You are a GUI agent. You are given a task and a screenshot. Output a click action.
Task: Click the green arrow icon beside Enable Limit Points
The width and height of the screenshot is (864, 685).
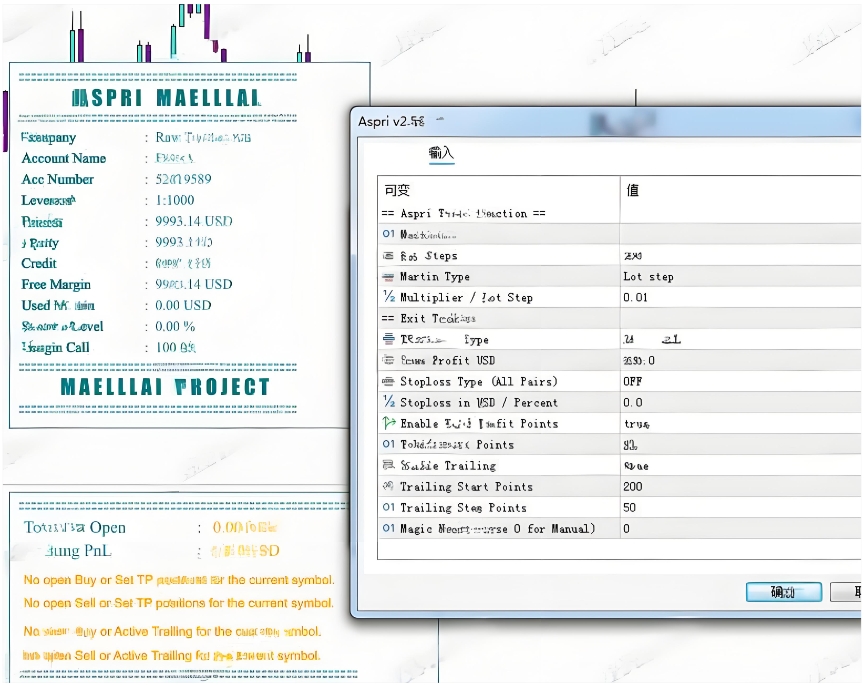coord(389,424)
